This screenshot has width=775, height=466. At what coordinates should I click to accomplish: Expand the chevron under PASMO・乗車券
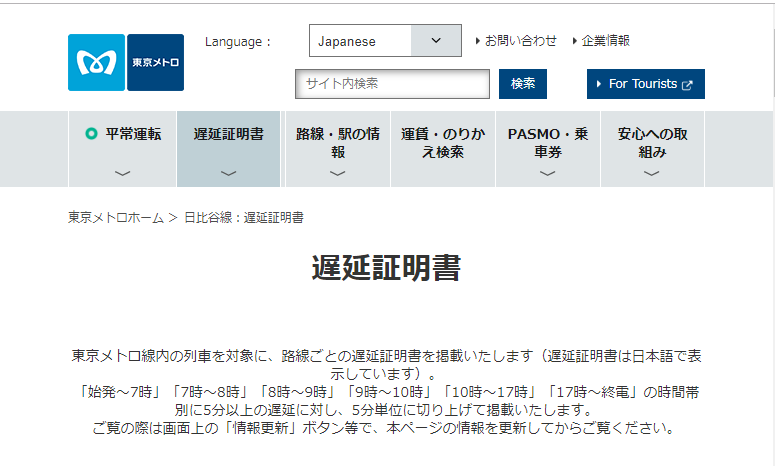548,173
